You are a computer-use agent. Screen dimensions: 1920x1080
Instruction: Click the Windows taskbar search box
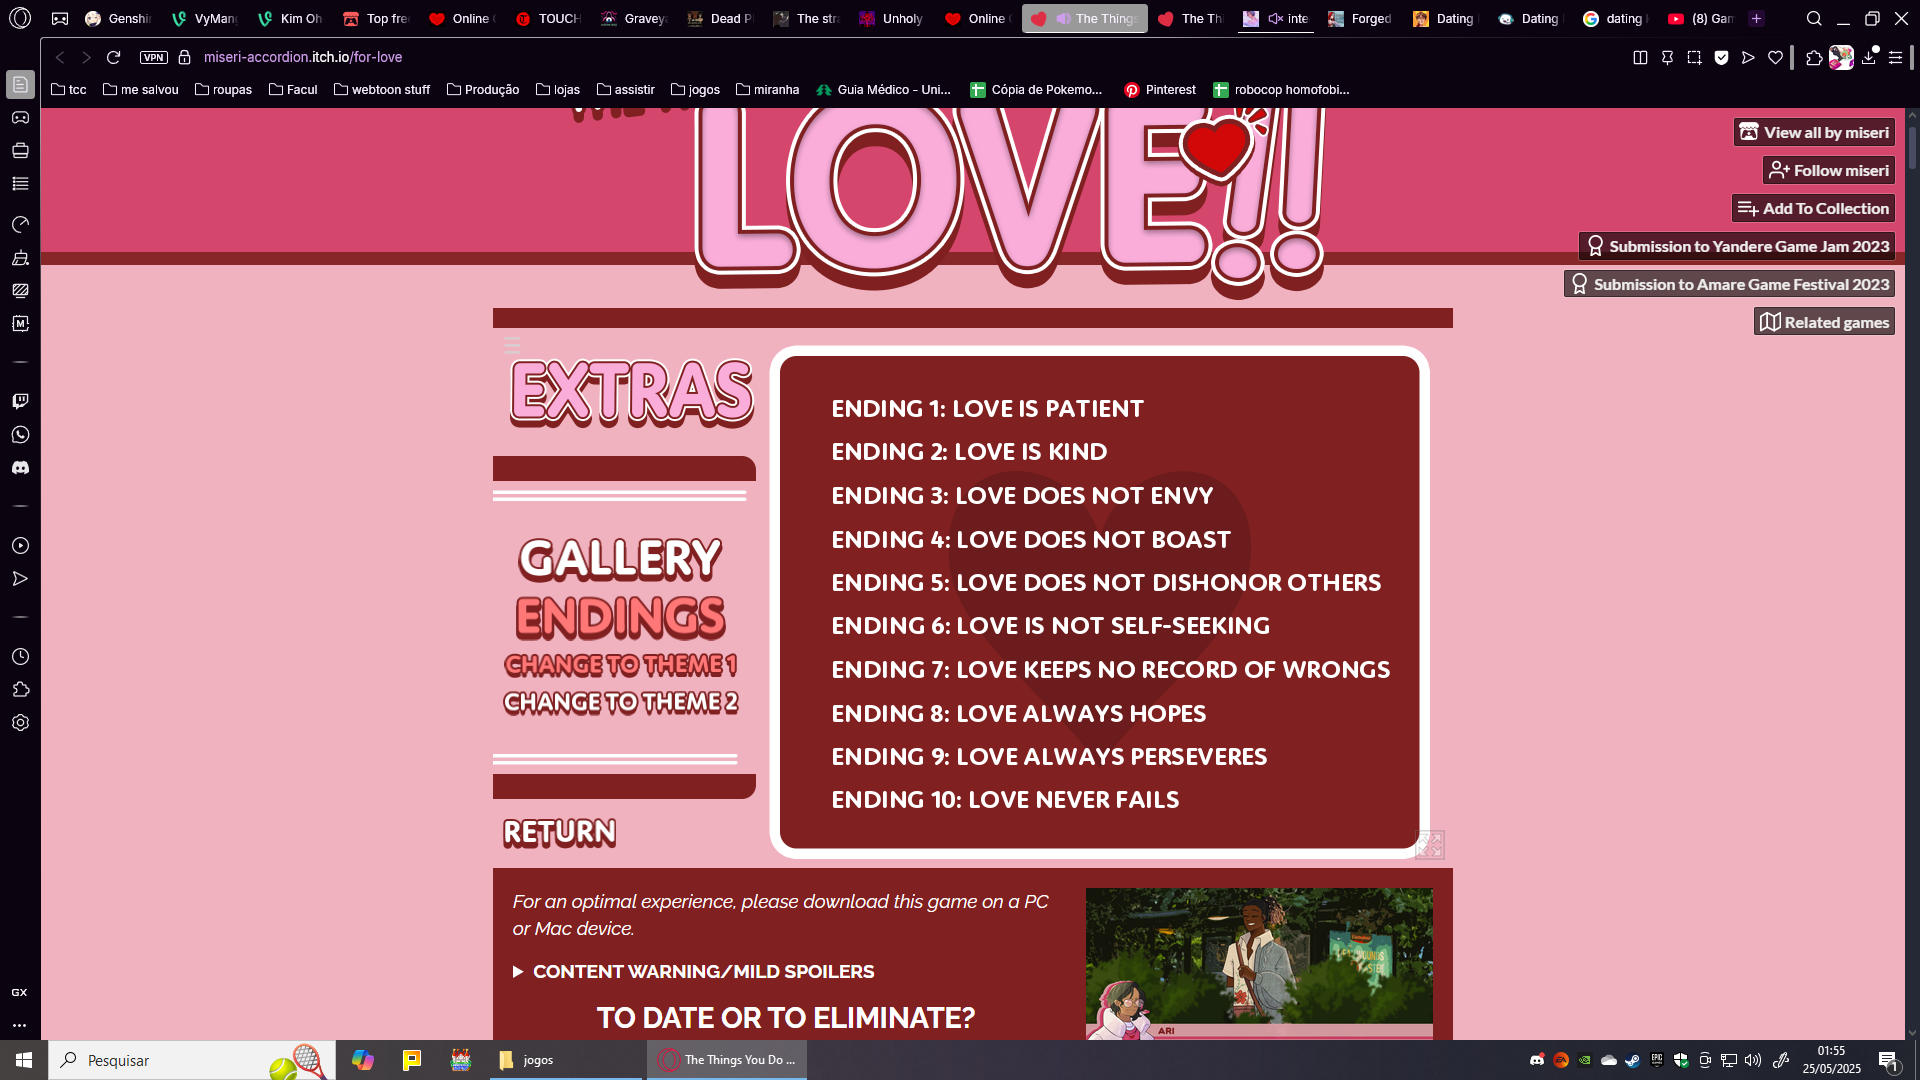(x=192, y=1060)
